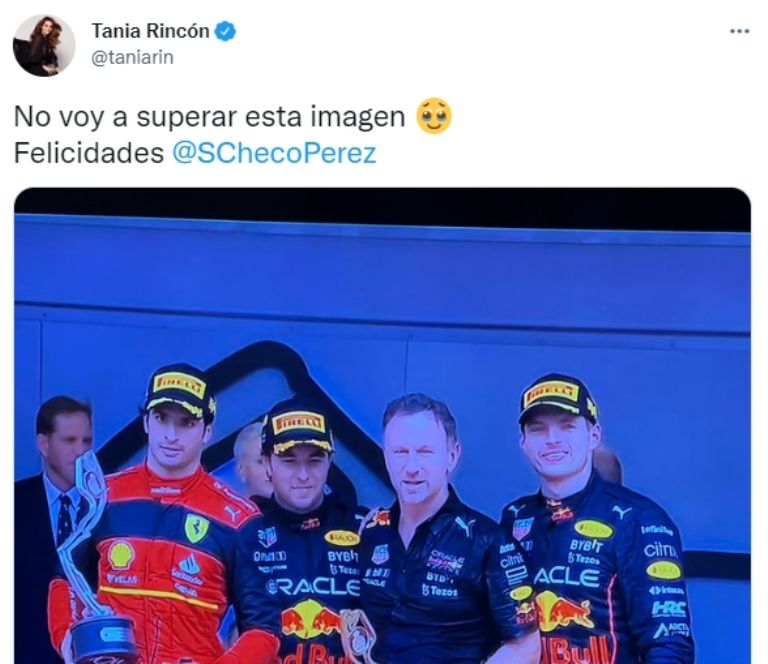Click the Ferrari shield logo on red suit
Screen dimensions: 768x664
197,528
